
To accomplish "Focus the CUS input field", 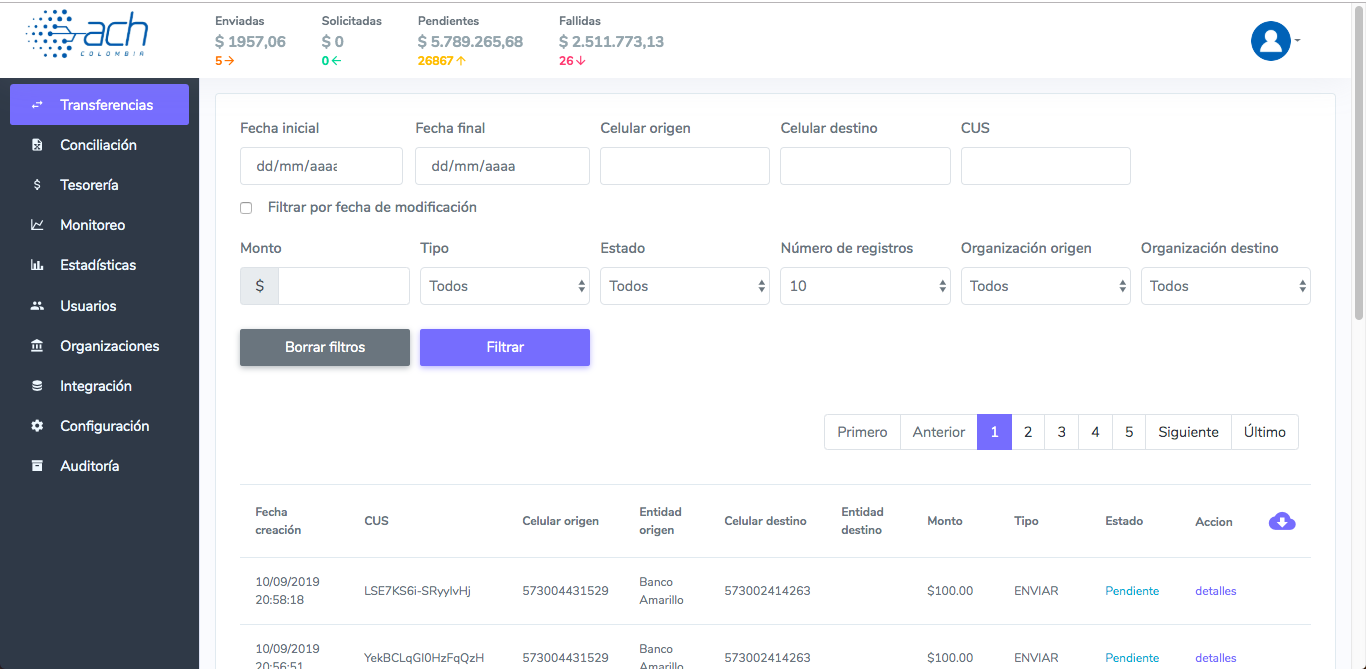I will click(1046, 166).
